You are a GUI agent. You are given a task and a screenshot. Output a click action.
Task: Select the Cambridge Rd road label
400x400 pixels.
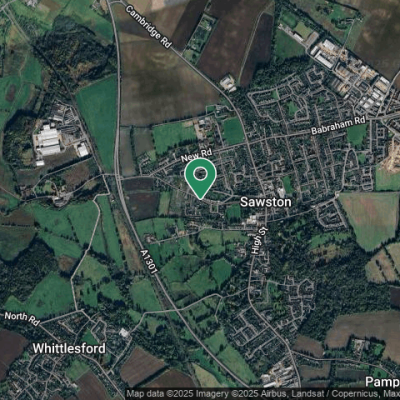[x=149, y=27]
